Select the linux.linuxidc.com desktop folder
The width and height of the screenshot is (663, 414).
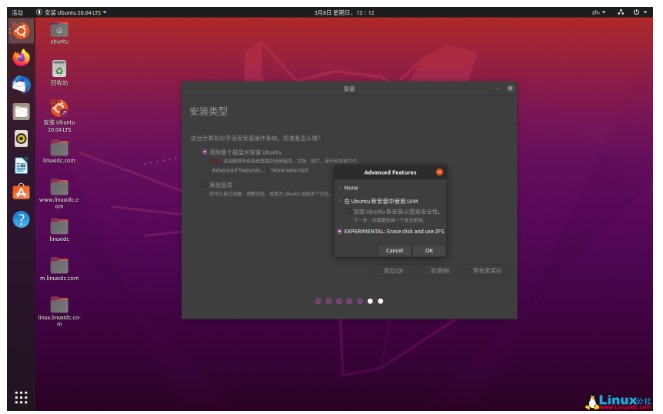[x=59, y=312]
